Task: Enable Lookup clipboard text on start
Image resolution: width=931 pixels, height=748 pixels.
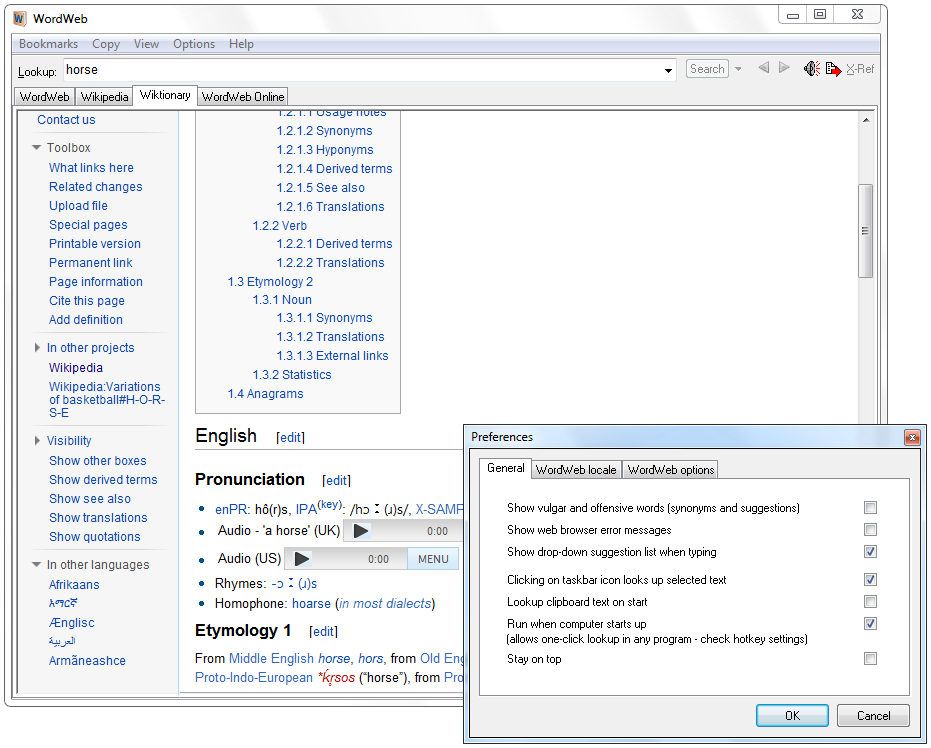Action: (870, 601)
